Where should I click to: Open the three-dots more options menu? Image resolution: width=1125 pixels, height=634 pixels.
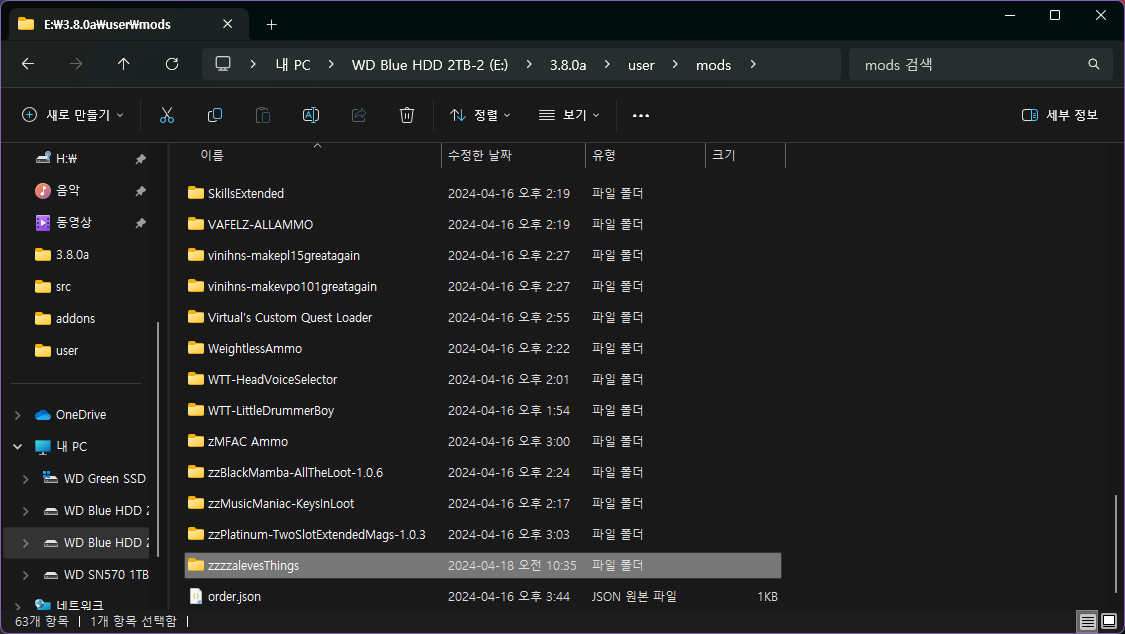(641, 115)
